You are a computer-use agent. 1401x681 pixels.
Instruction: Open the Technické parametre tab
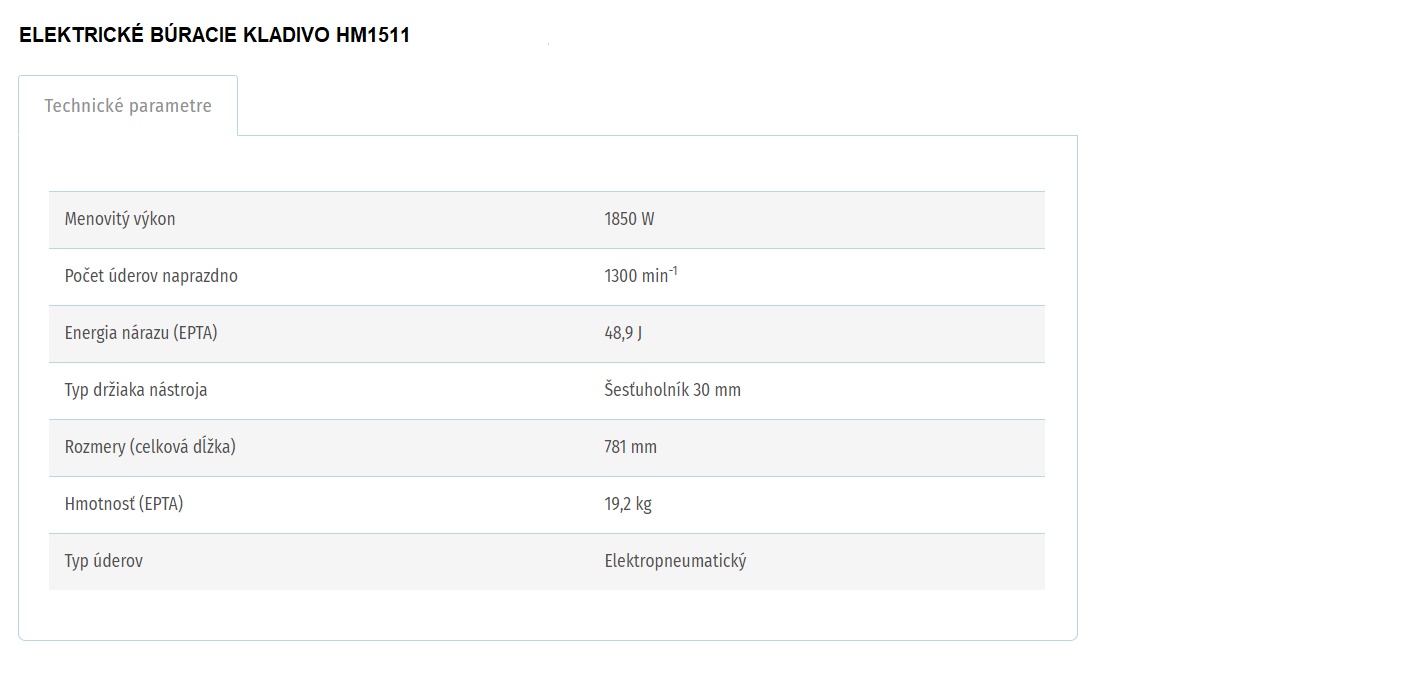(x=128, y=106)
